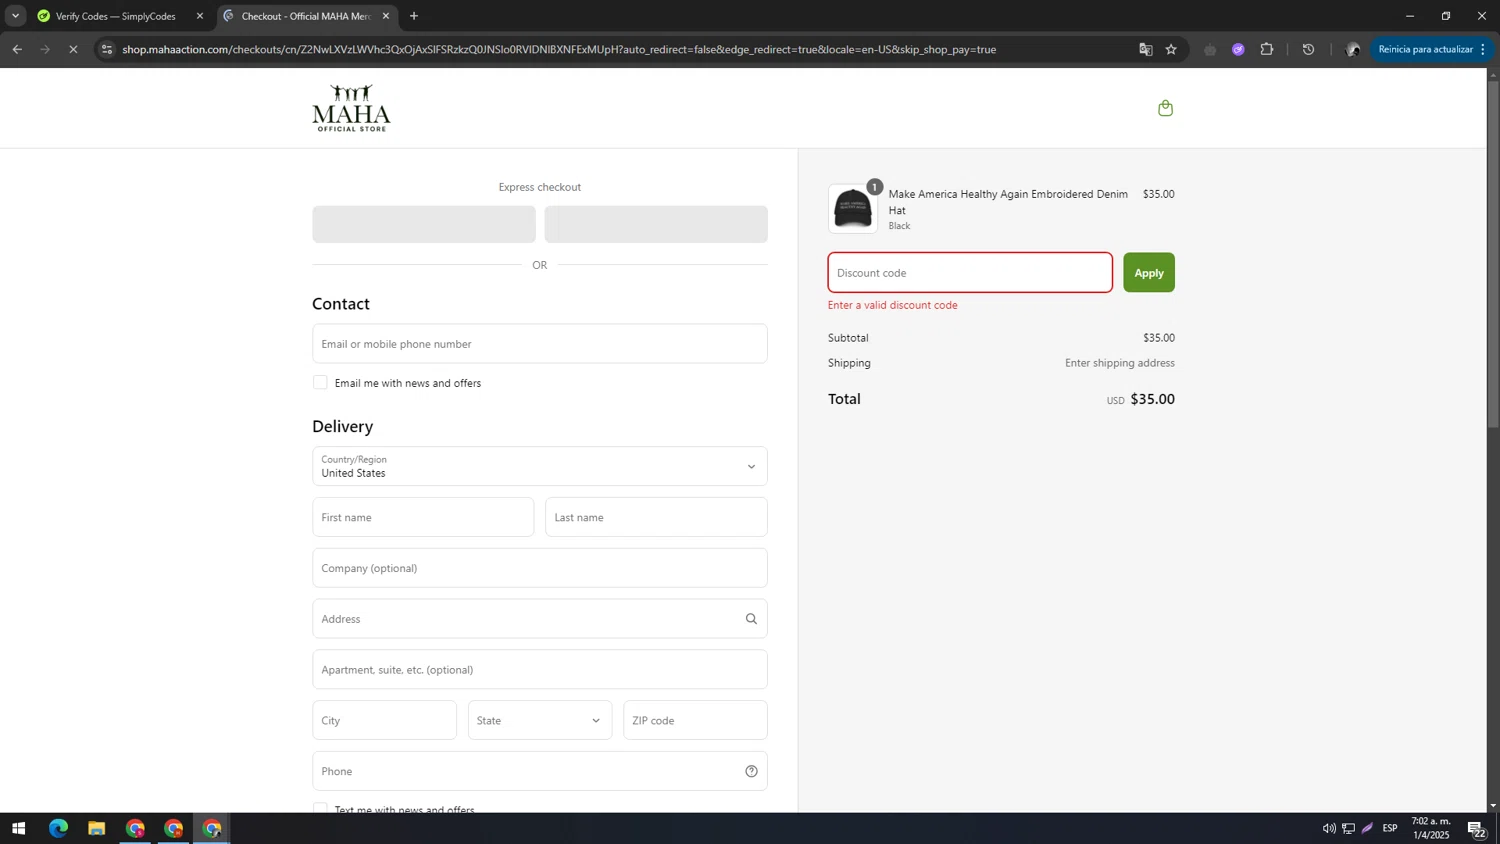This screenshot has height=844, width=1500.
Task: Close the Checkout MAHA tab
Action: click(386, 16)
